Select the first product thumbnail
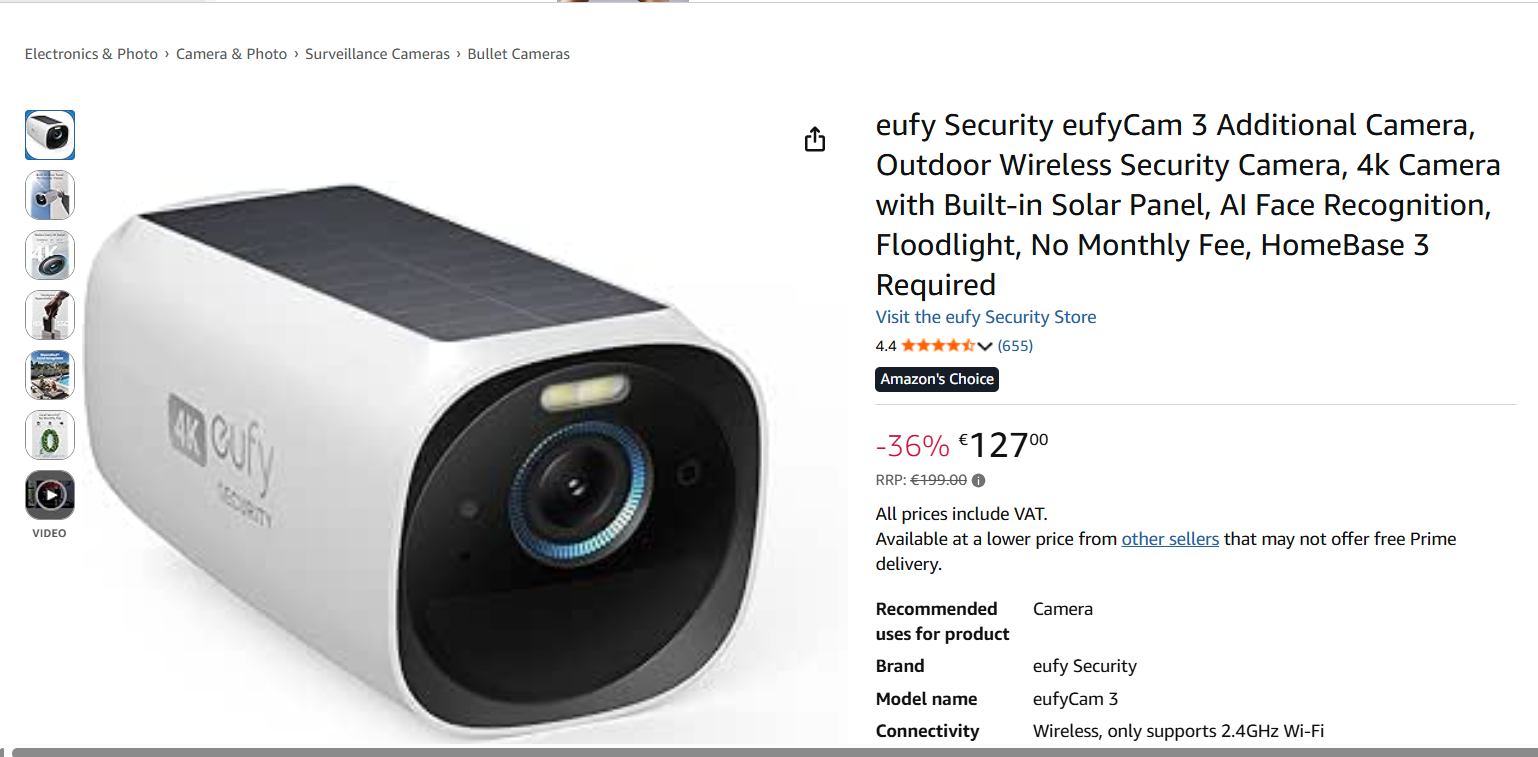This screenshot has height=757, width=1538. (50, 134)
